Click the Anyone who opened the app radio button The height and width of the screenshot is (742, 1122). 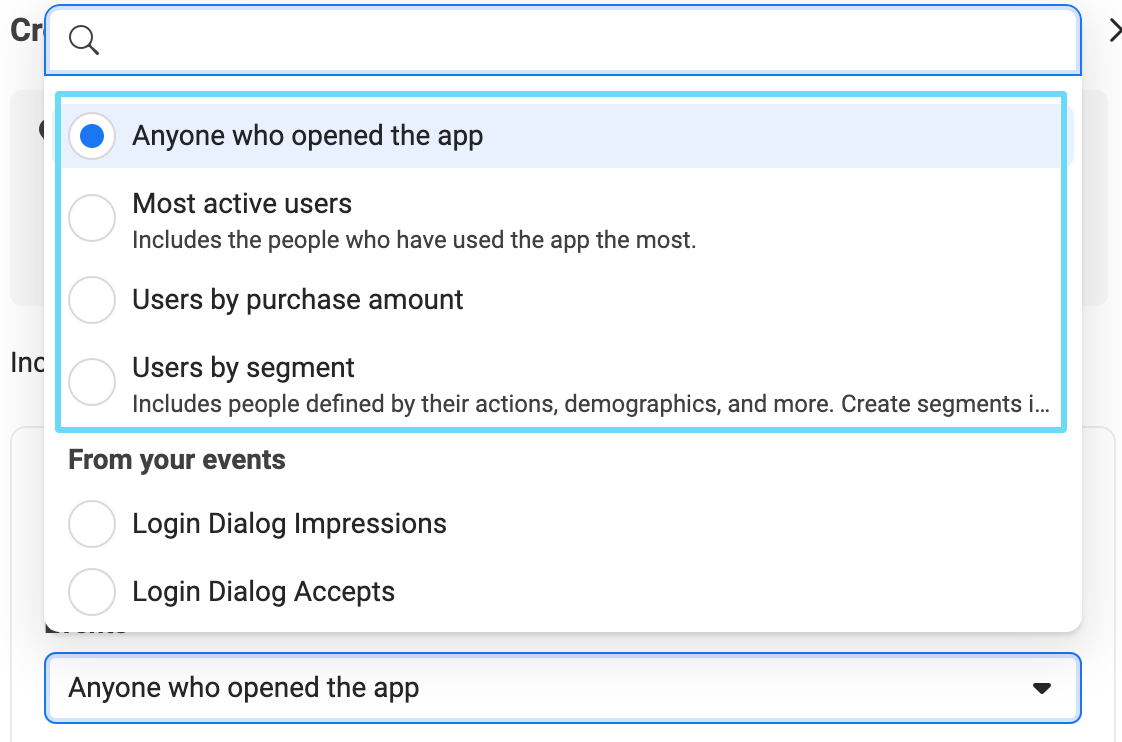point(91,135)
